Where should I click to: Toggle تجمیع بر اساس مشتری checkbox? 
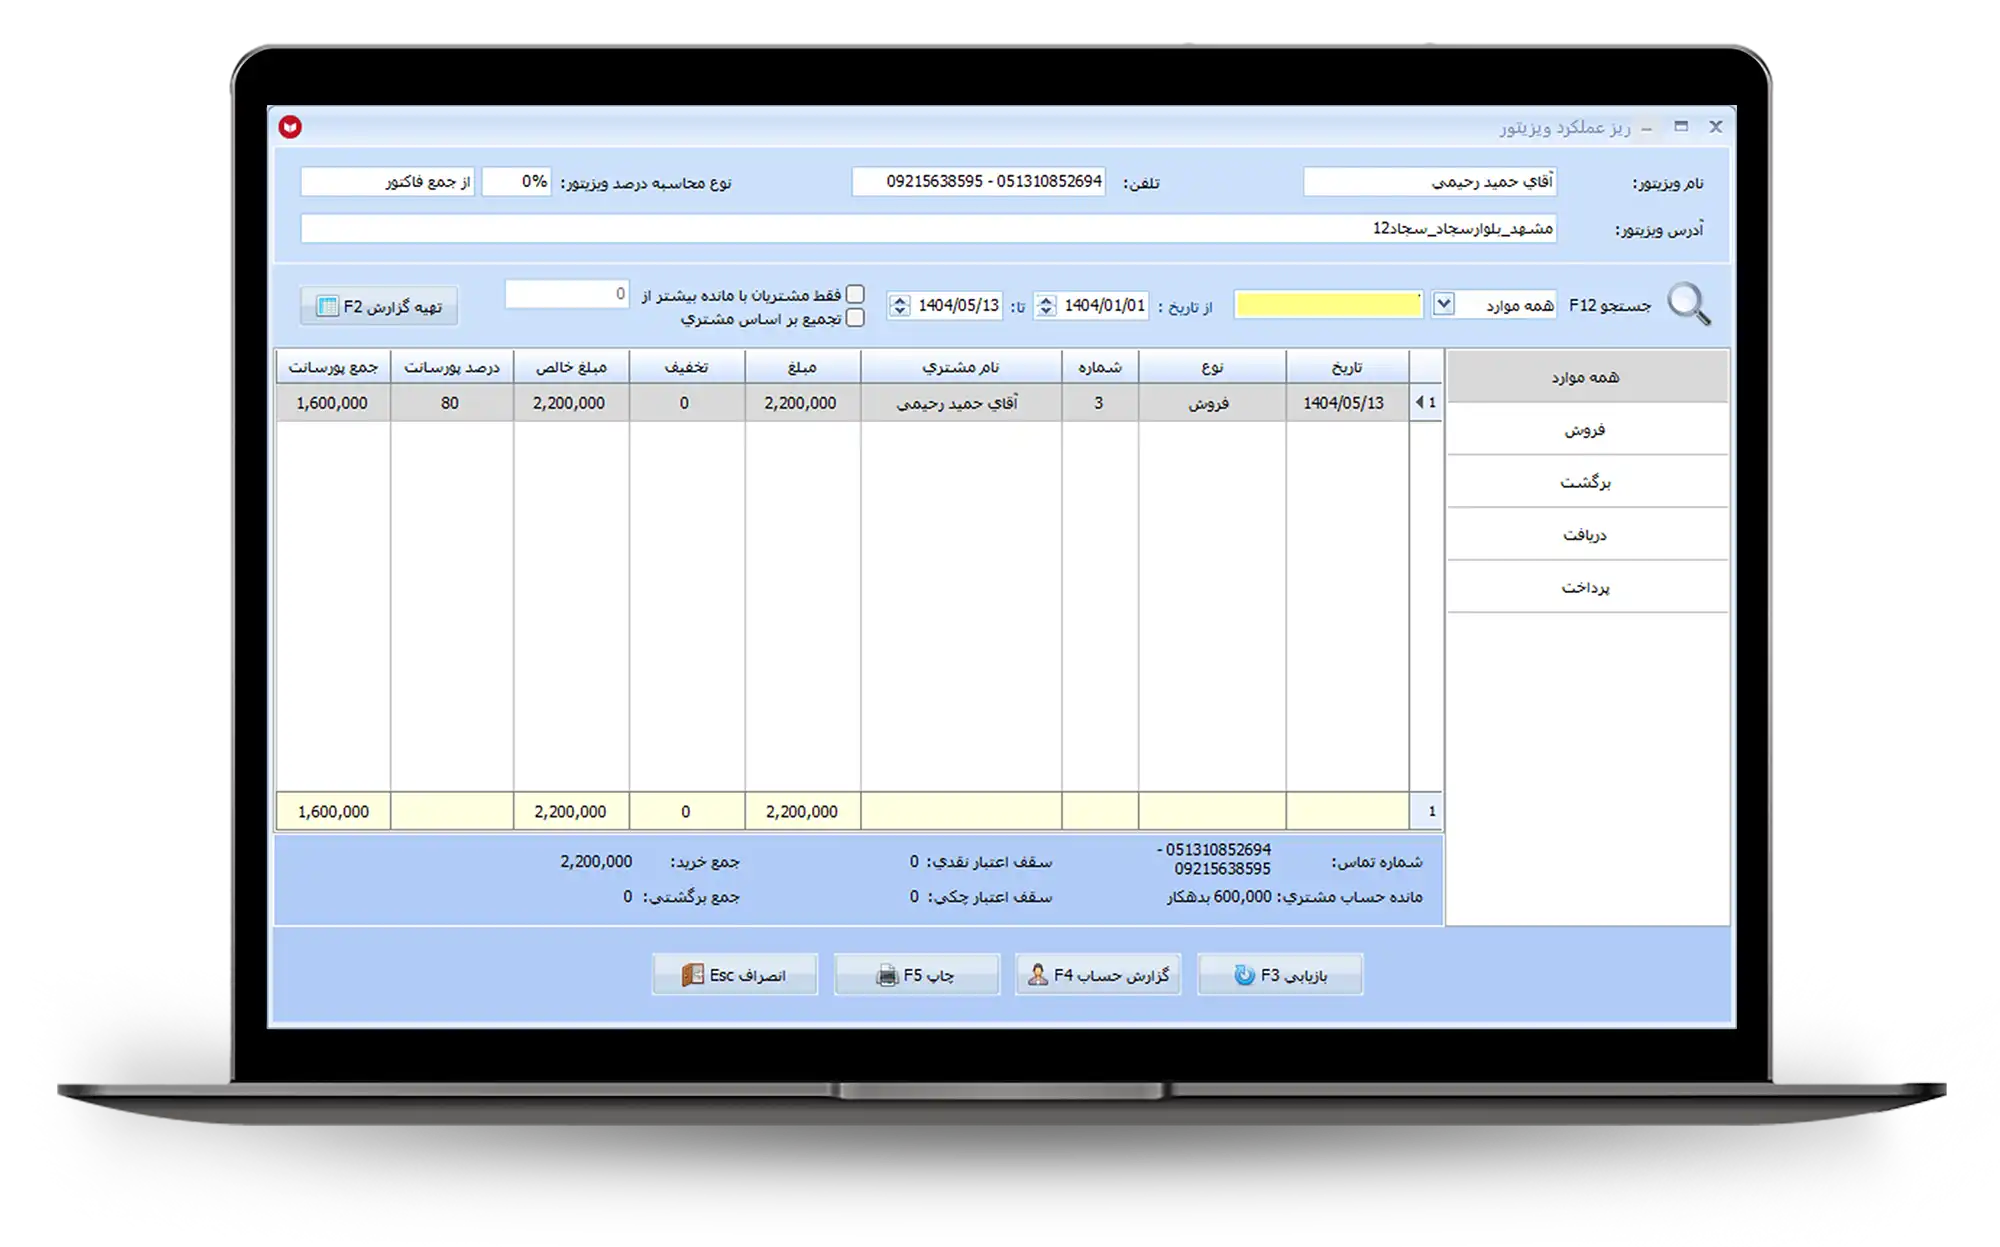[x=855, y=318]
